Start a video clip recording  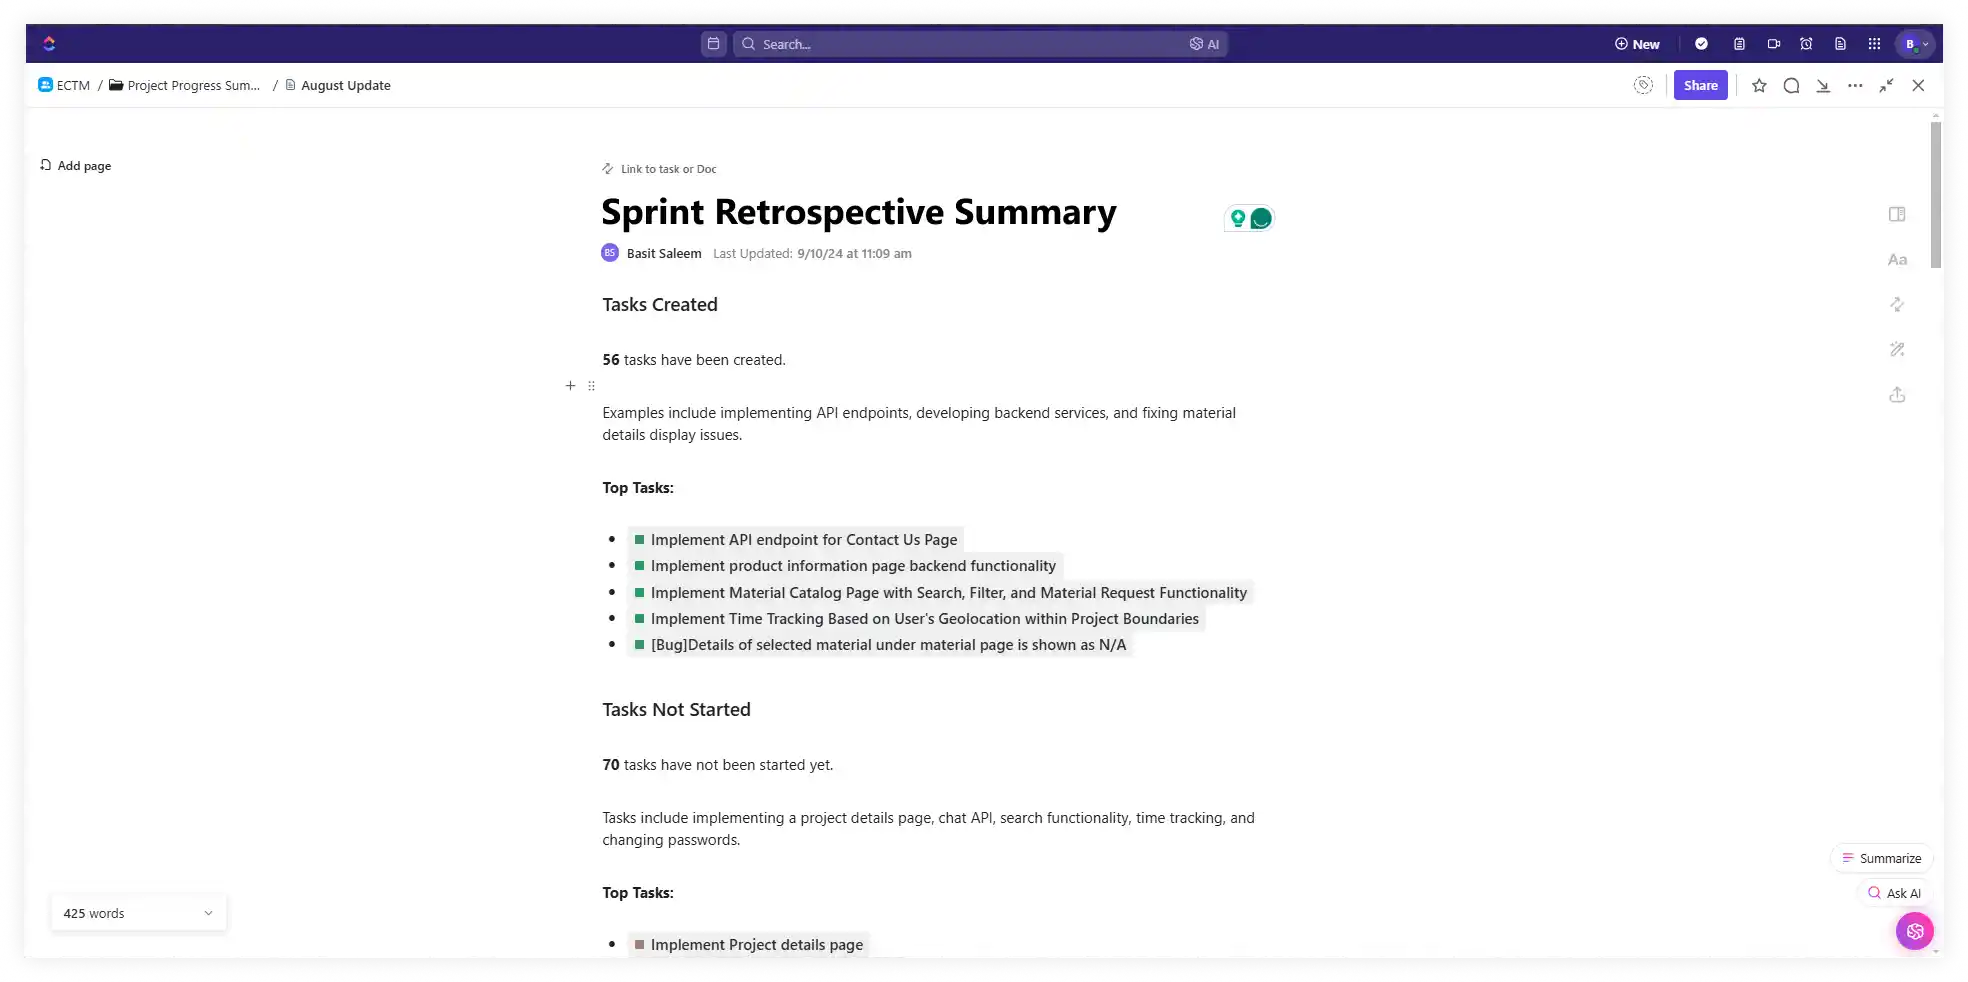(x=1773, y=44)
